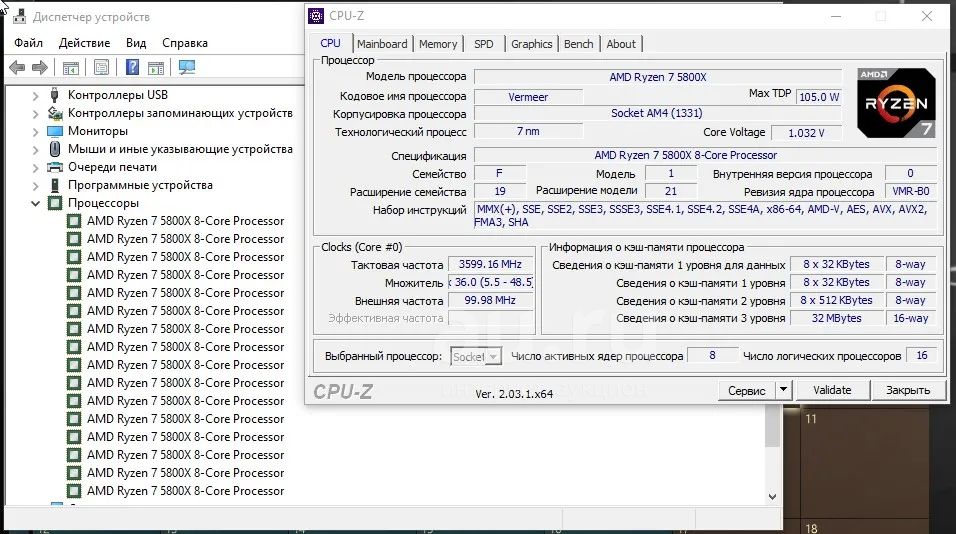Open the Properties toolbar icon in Device Manager
The width and height of the screenshot is (956, 534).
coord(102,67)
